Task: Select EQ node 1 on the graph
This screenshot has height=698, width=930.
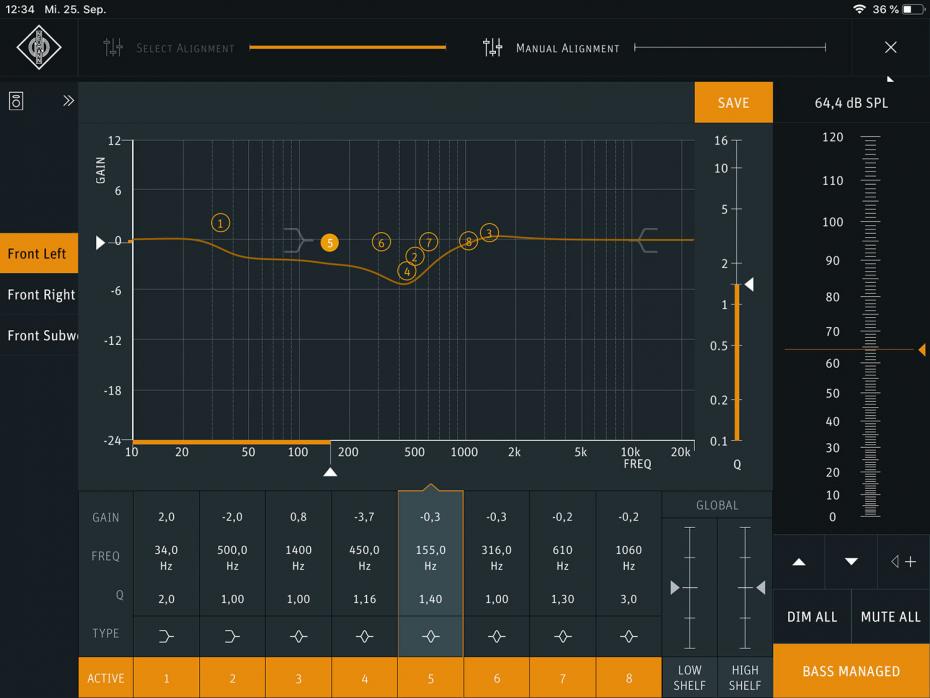Action: (221, 223)
